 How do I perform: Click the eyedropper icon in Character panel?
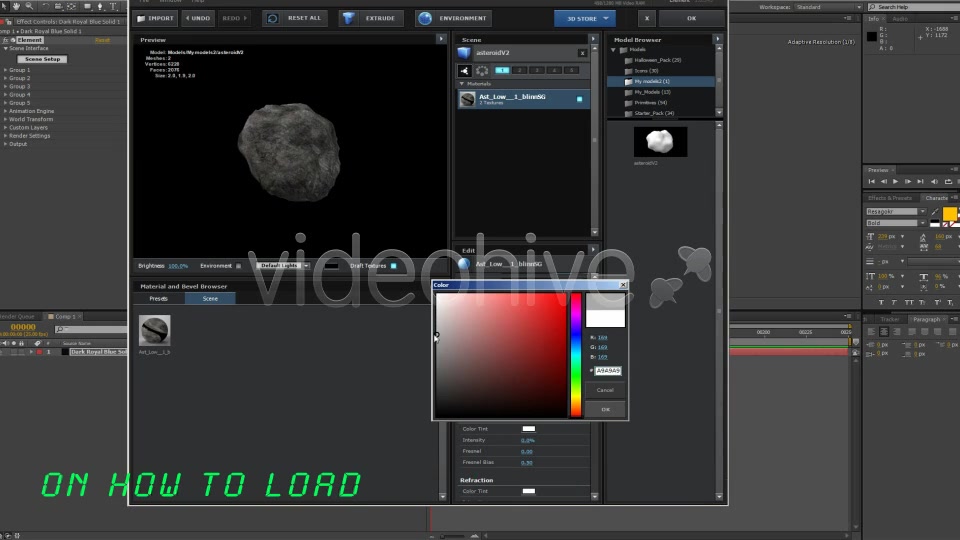pyautogui.click(x=935, y=212)
